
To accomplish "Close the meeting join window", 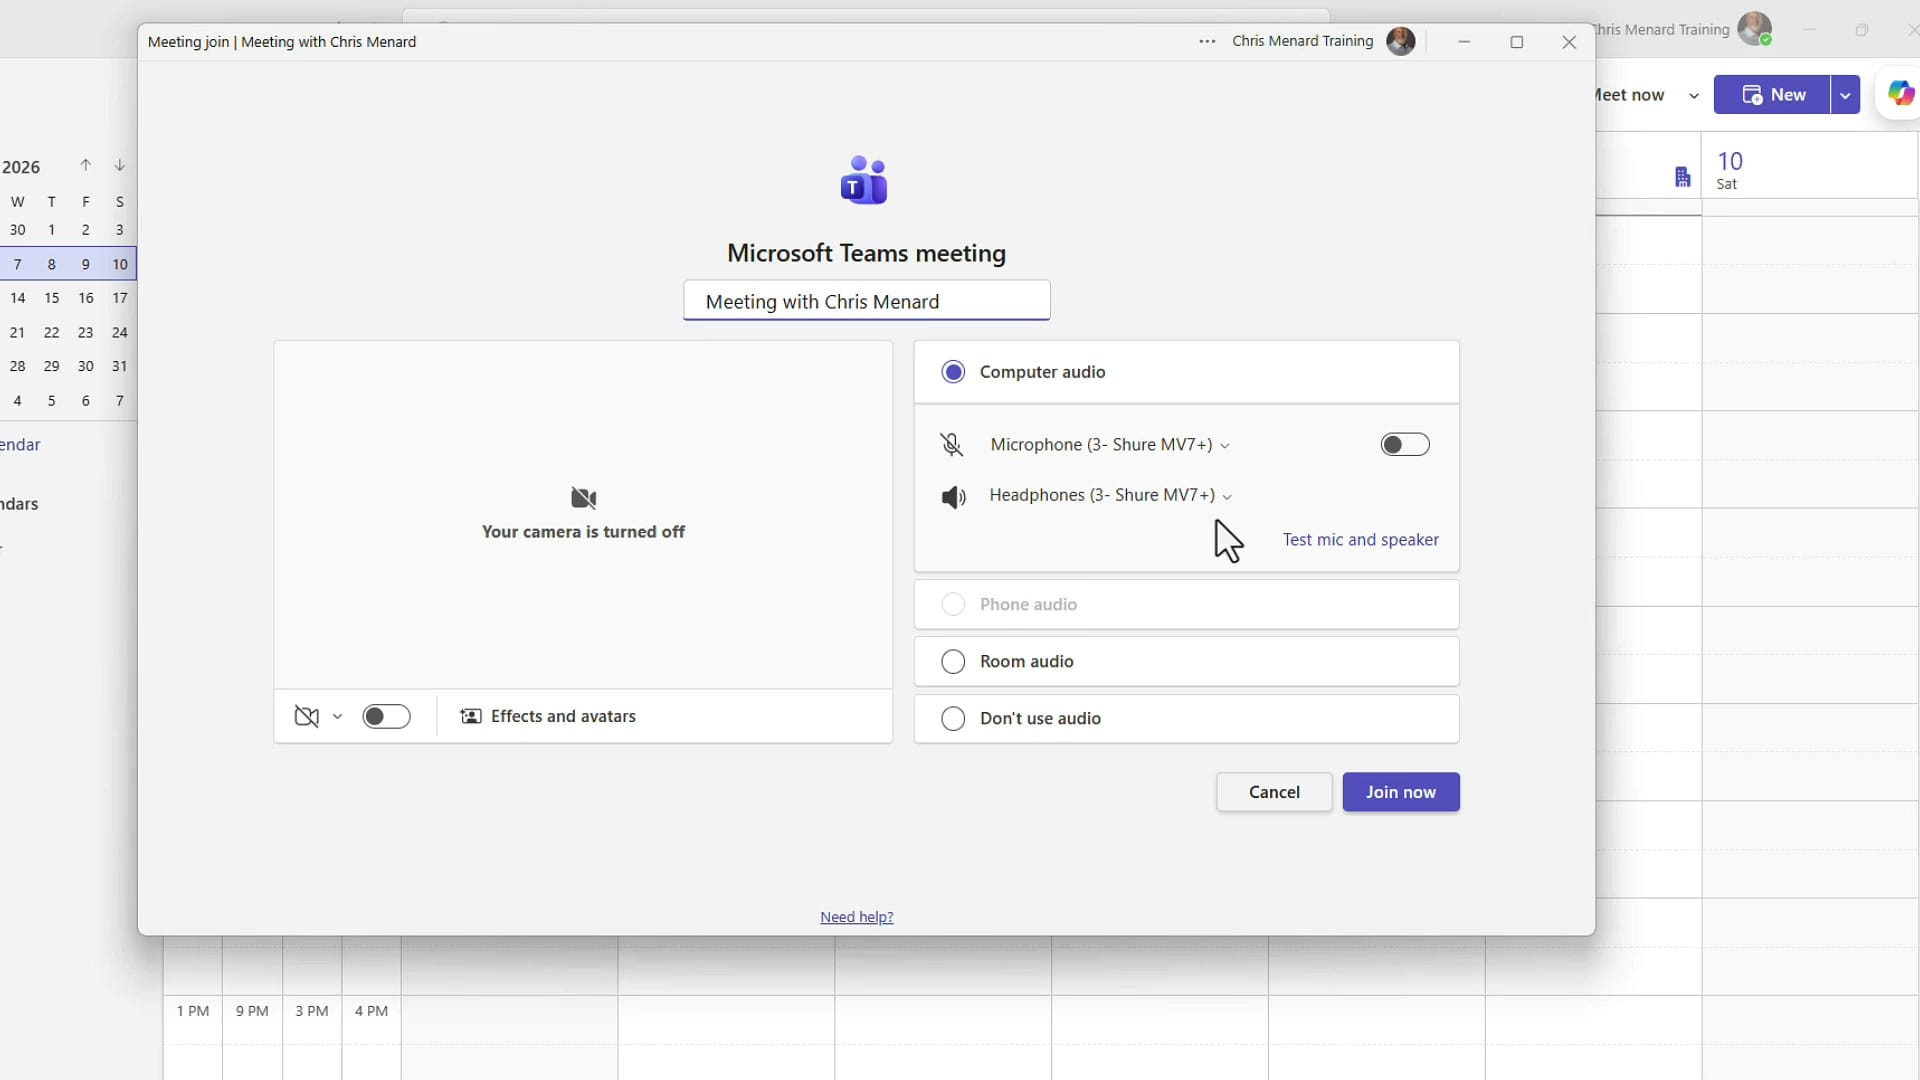I will pos(1569,42).
